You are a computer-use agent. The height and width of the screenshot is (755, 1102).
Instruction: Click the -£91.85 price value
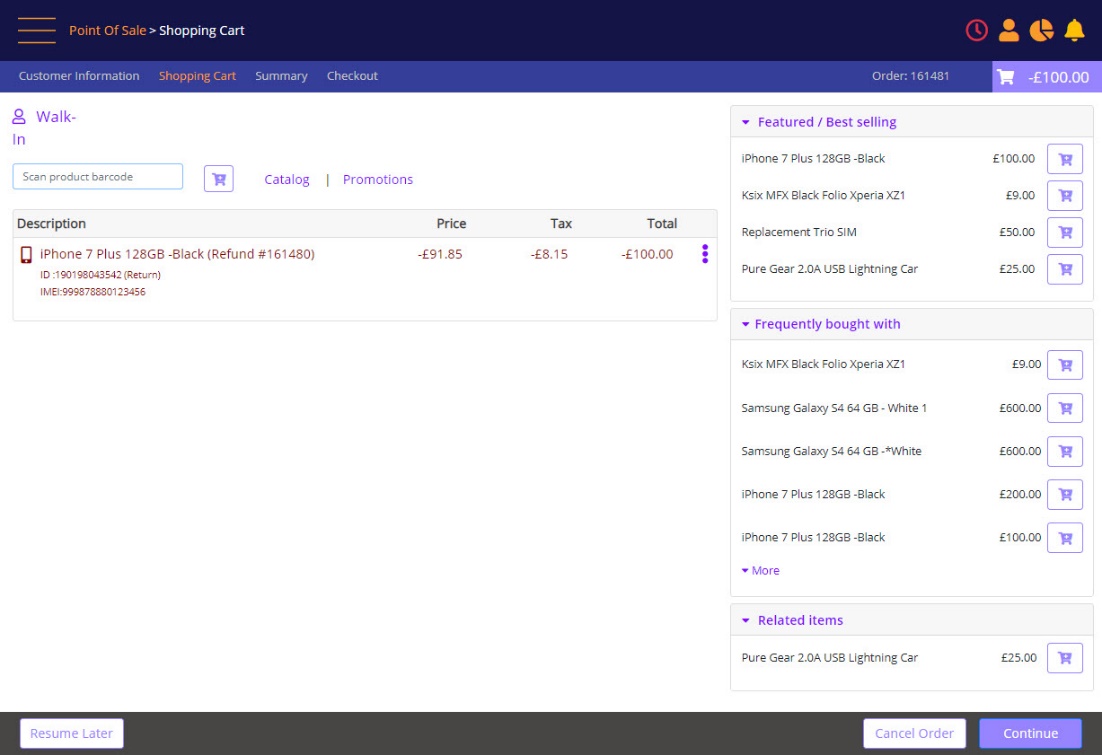(x=440, y=254)
